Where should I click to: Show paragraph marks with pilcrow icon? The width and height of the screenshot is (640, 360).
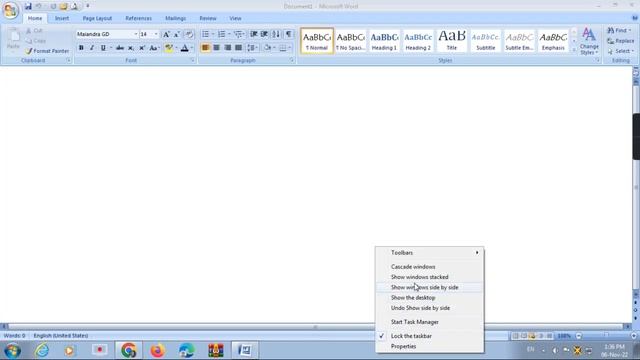click(289, 34)
